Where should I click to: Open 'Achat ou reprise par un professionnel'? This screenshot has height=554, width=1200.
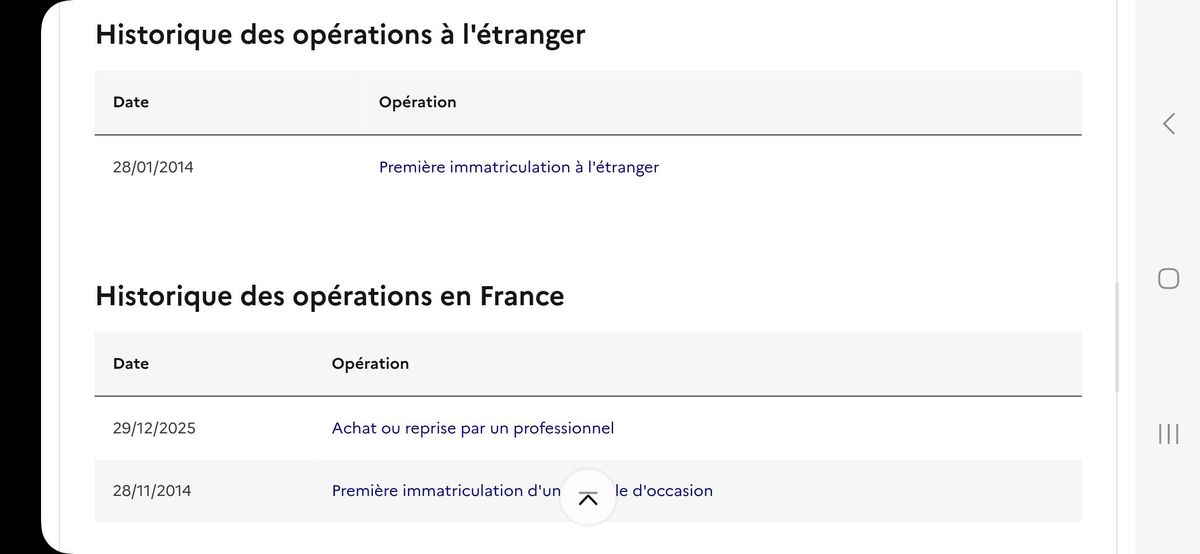473,428
